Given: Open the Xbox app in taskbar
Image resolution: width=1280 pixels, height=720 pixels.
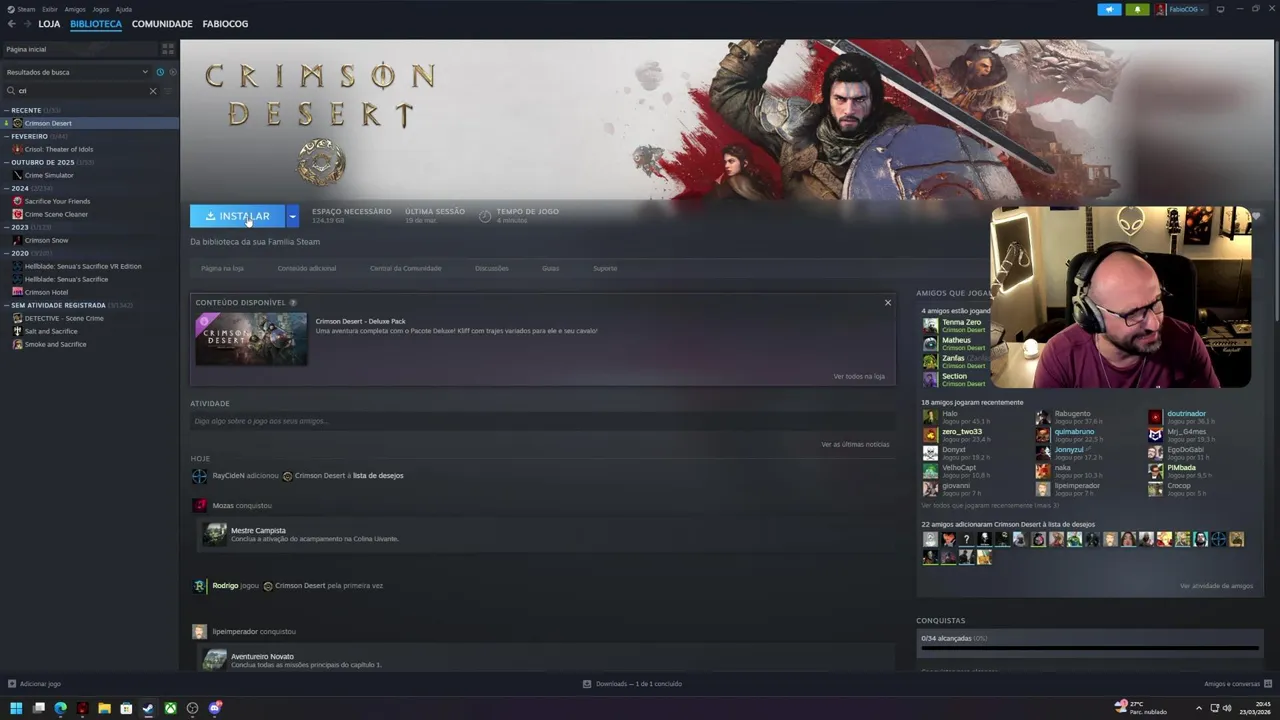Looking at the screenshot, I should click(171, 708).
